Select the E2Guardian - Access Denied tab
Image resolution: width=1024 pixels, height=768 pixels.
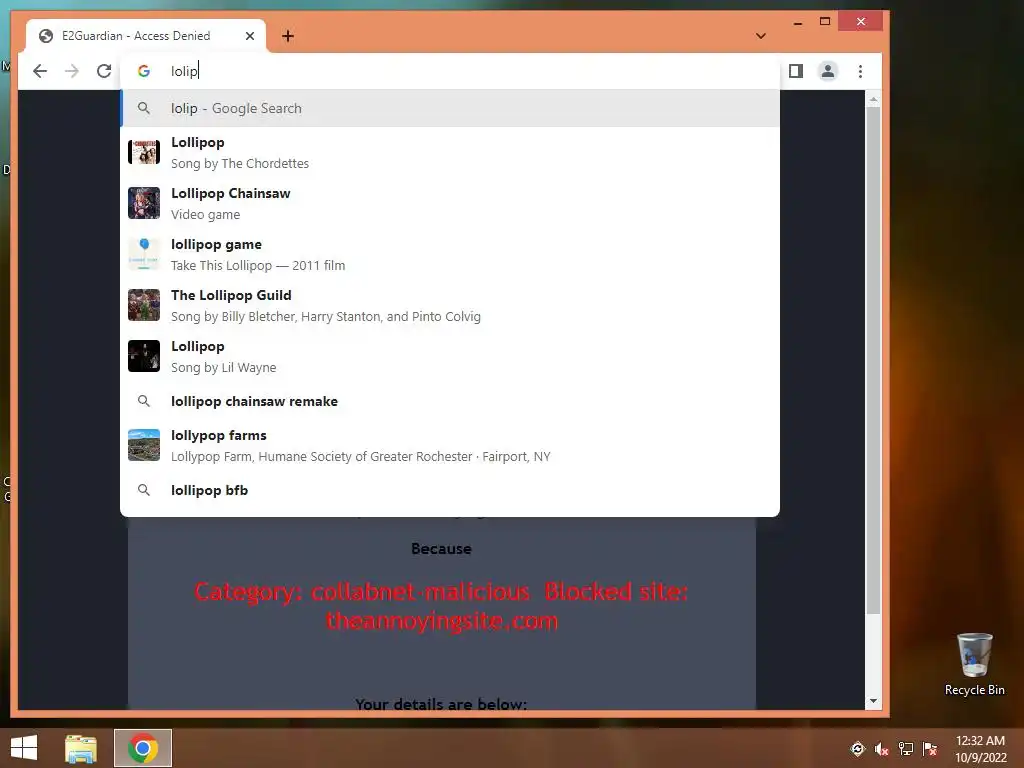click(146, 36)
